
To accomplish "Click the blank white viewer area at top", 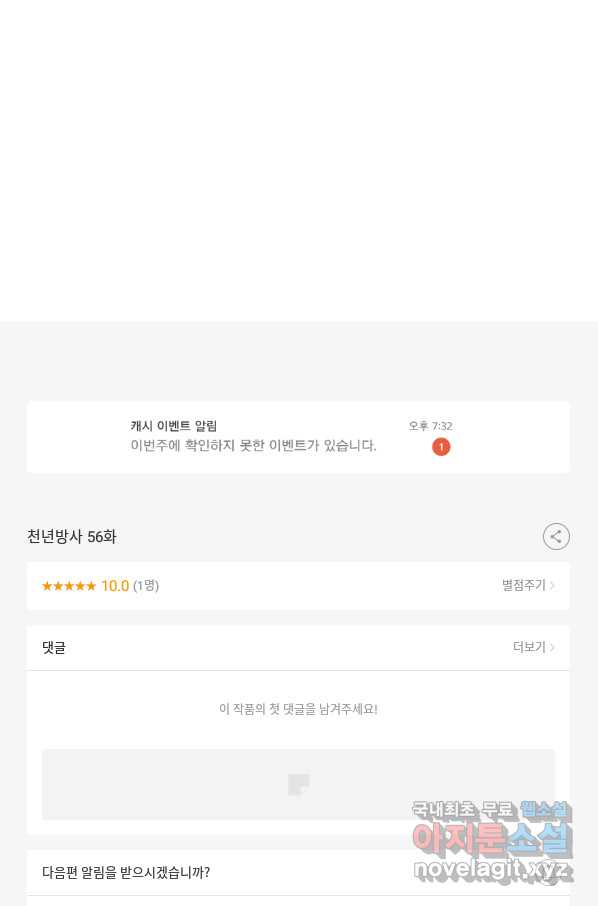I will point(299,160).
